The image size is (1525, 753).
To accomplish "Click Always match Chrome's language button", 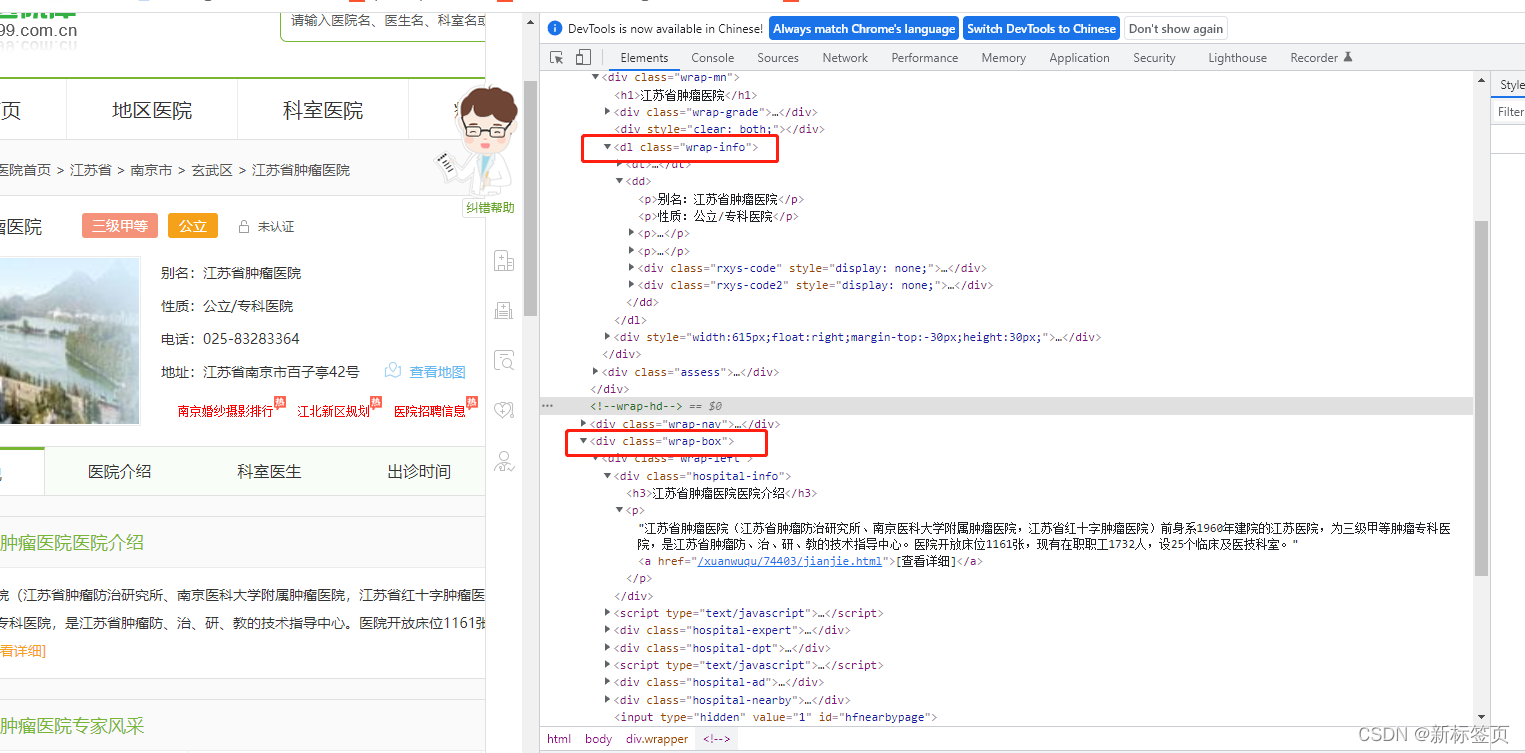I will pos(864,29).
